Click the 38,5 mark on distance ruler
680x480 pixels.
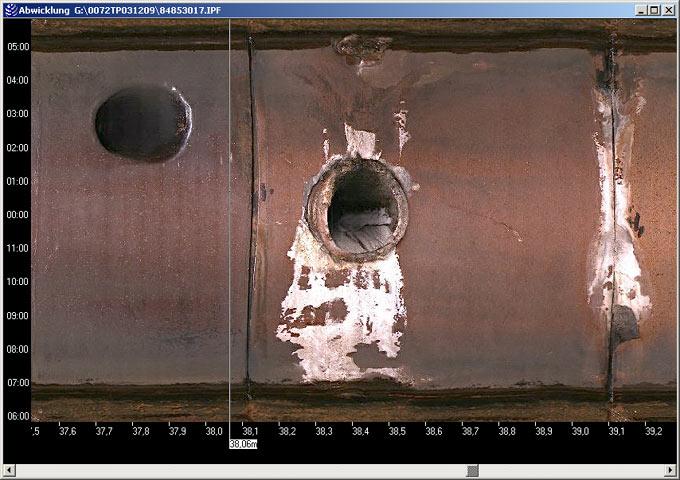click(x=397, y=432)
